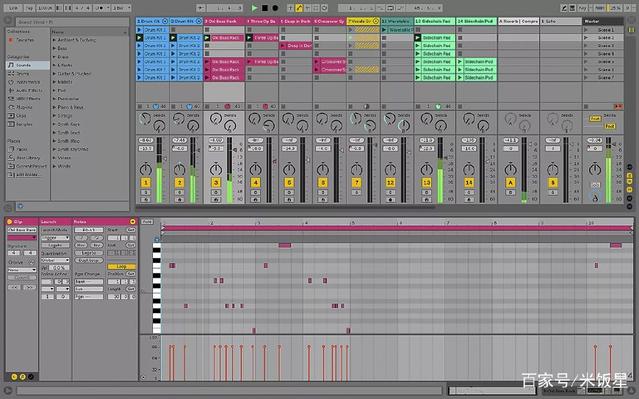Select the Vocals track header
The width and height of the screenshot is (639, 399).
[x=363, y=21]
